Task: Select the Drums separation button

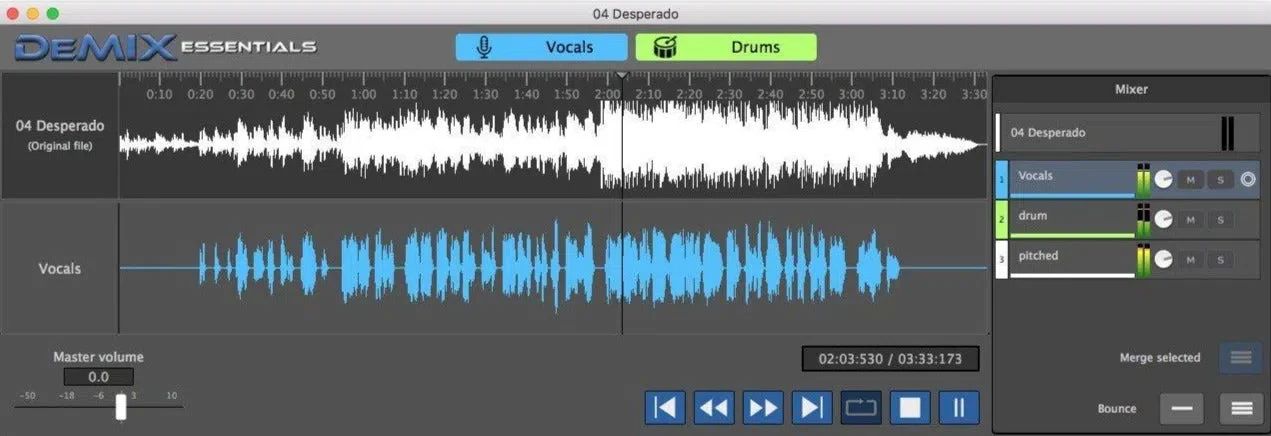Action: 726,47
